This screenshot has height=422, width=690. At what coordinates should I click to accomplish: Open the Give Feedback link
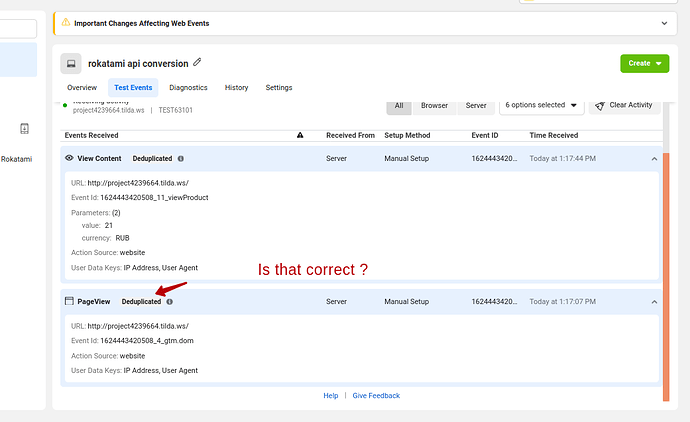[x=376, y=396]
